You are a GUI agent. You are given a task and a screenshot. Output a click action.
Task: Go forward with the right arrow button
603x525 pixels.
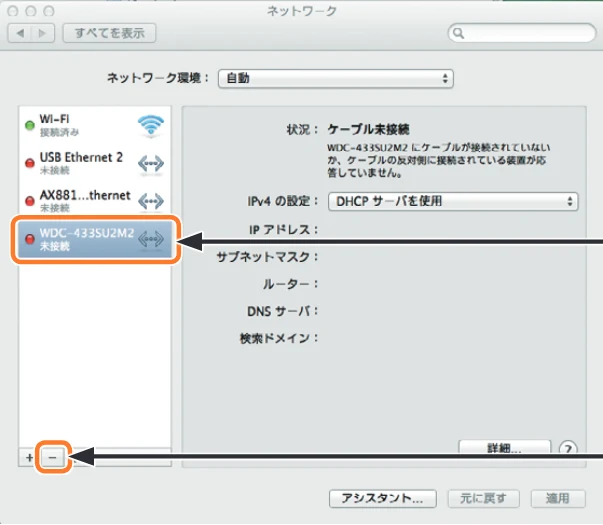43,33
